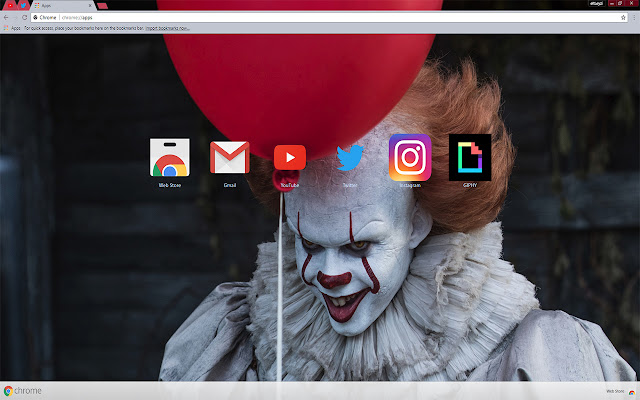Close the Chrome window
Image resolution: width=640 pixels, height=400 pixels.
coord(631,3)
